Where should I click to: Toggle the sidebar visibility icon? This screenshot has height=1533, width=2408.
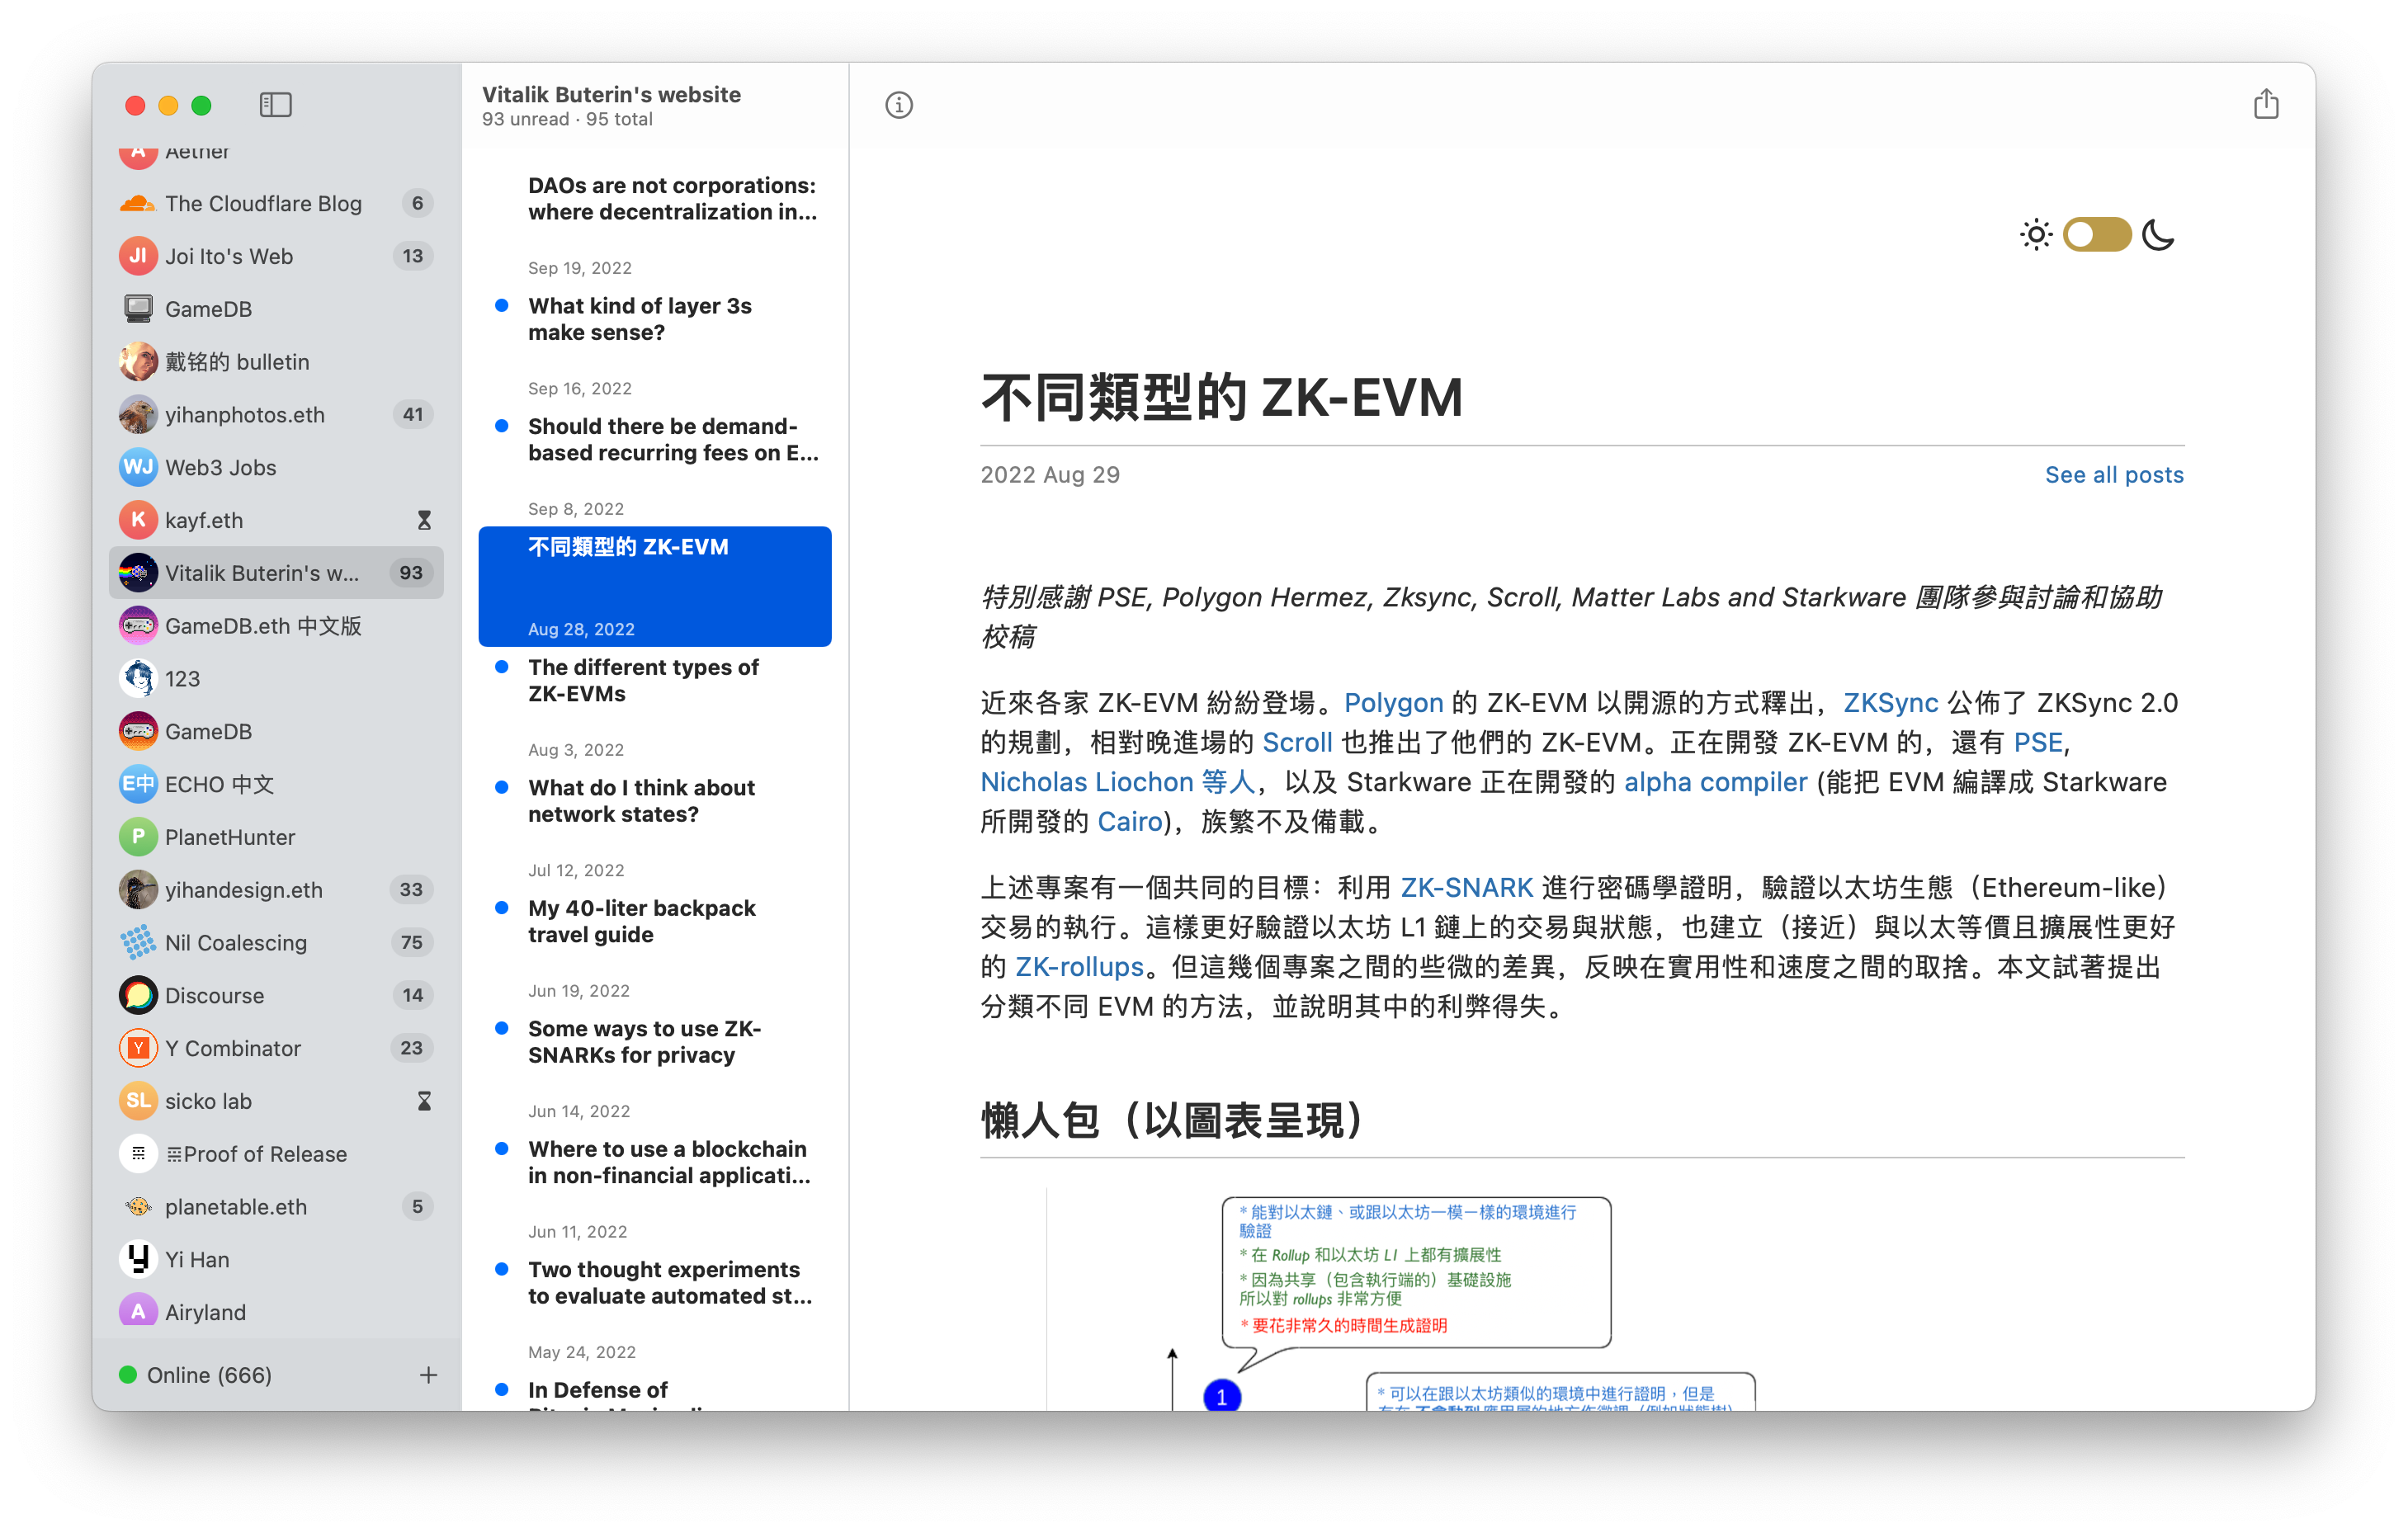point(275,105)
